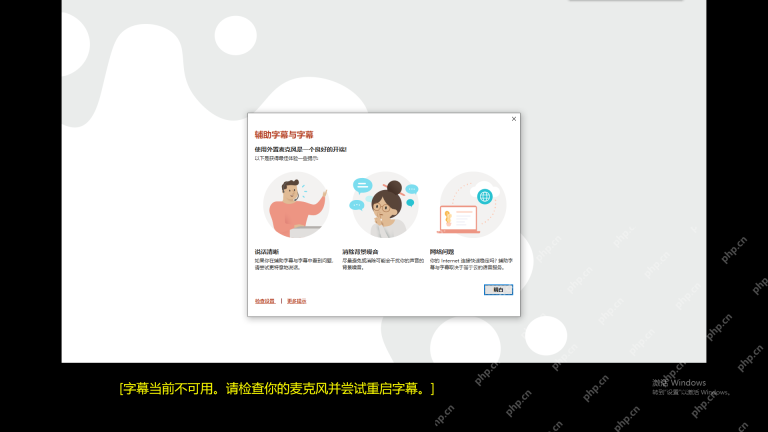The height and width of the screenshot is (432, 768).
Task: Open the 检查设置 link
Action: (265, 301)
